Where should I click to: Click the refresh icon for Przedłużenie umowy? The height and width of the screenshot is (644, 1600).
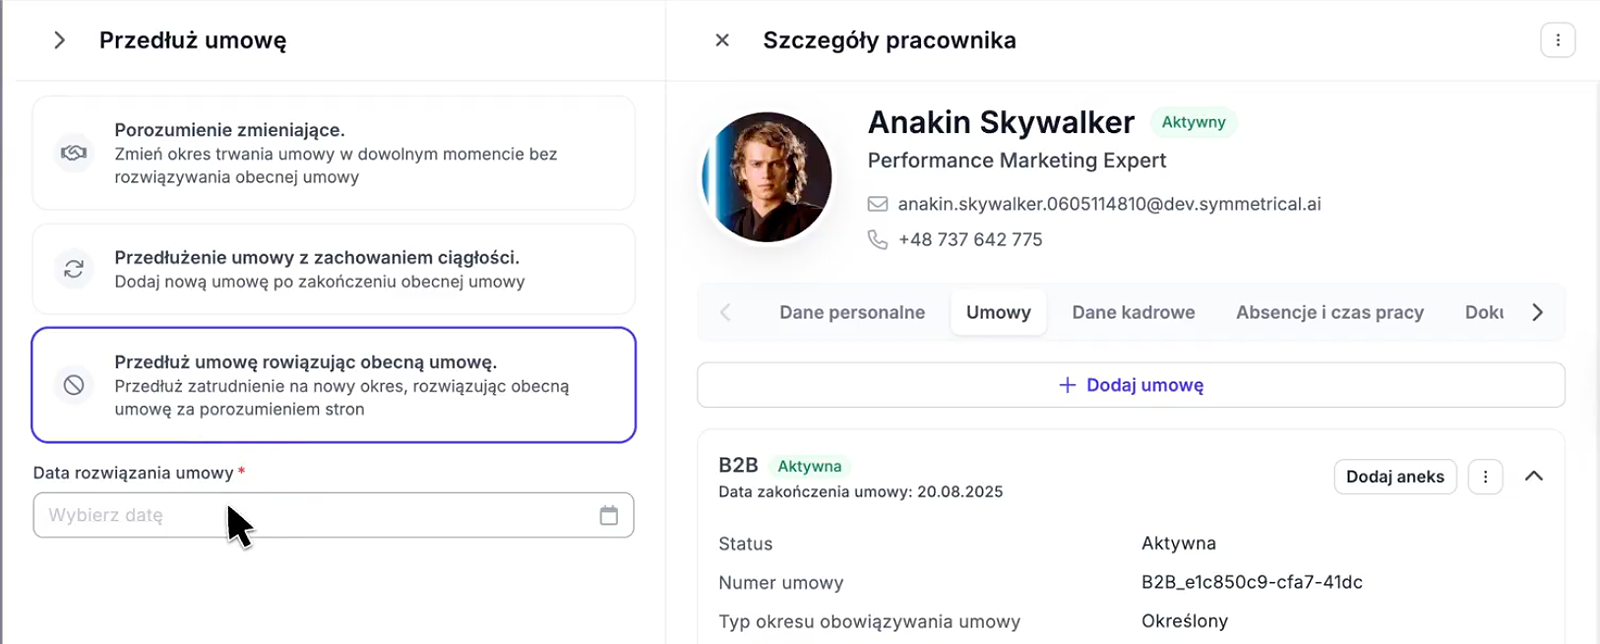(74, 269)
